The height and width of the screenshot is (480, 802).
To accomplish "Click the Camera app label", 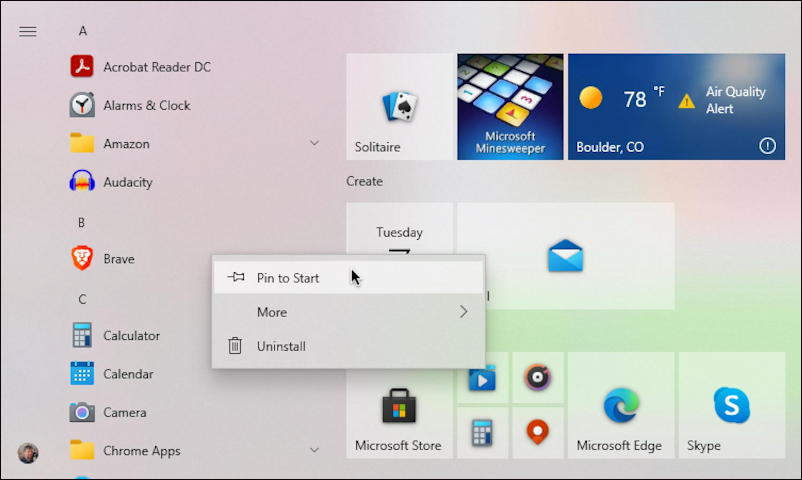I will [125, 412].
